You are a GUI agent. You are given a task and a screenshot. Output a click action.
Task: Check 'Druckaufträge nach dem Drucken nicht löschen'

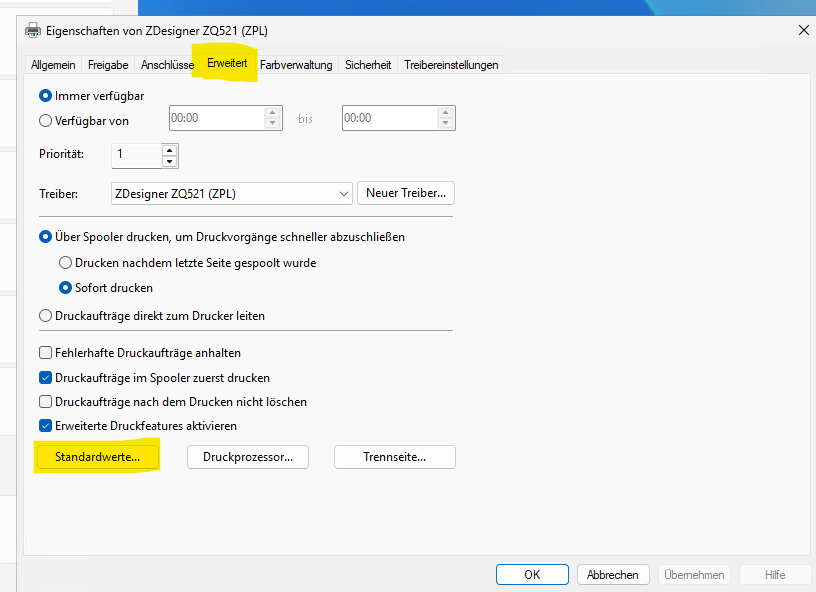coord(45,402)
